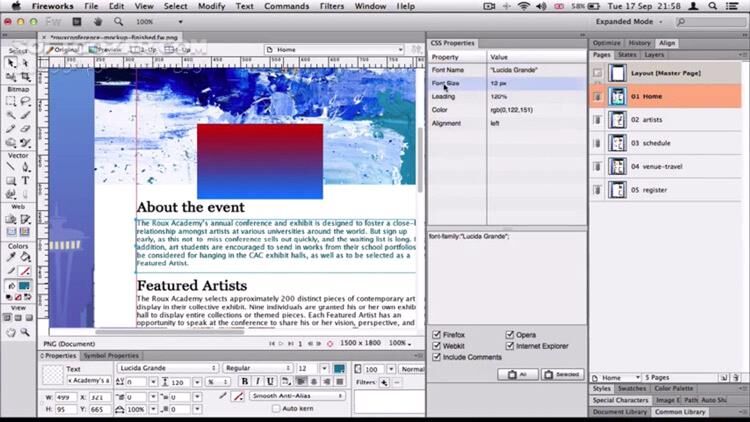Select the Eraser tool
Viewport: 750px width, 422px height.
[25, 128]
